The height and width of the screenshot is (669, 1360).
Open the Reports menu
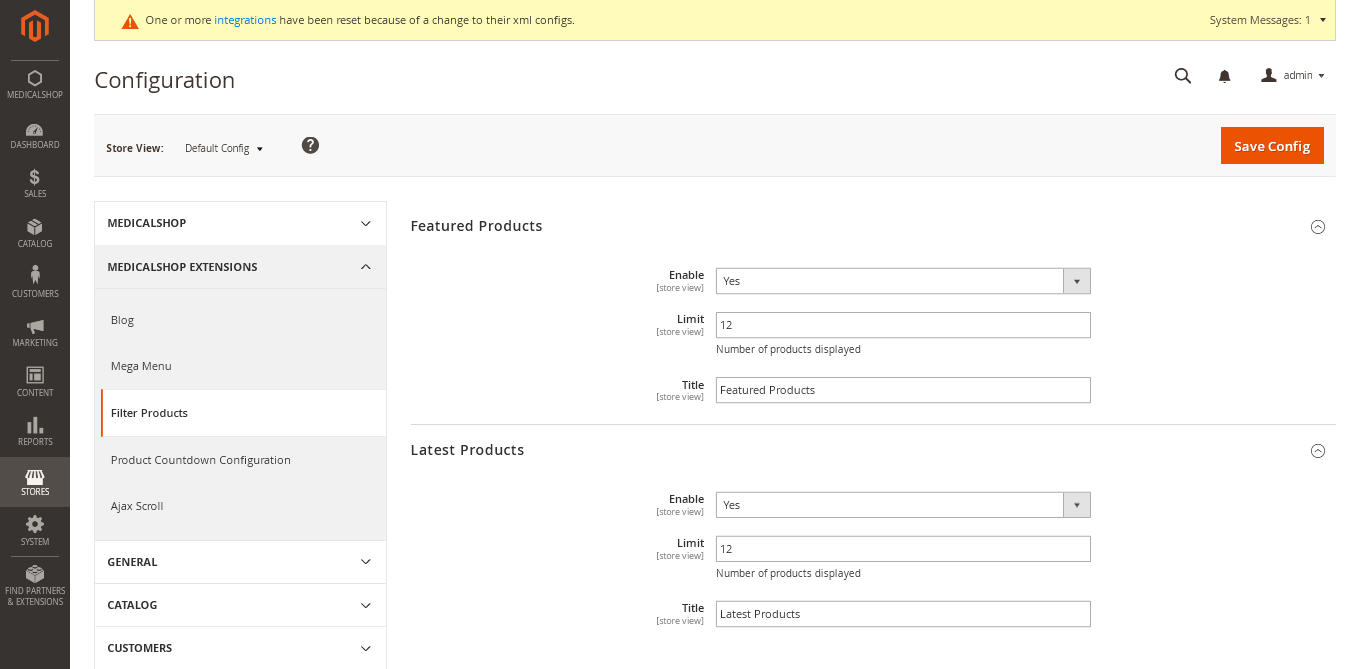(x=35, y=432)
